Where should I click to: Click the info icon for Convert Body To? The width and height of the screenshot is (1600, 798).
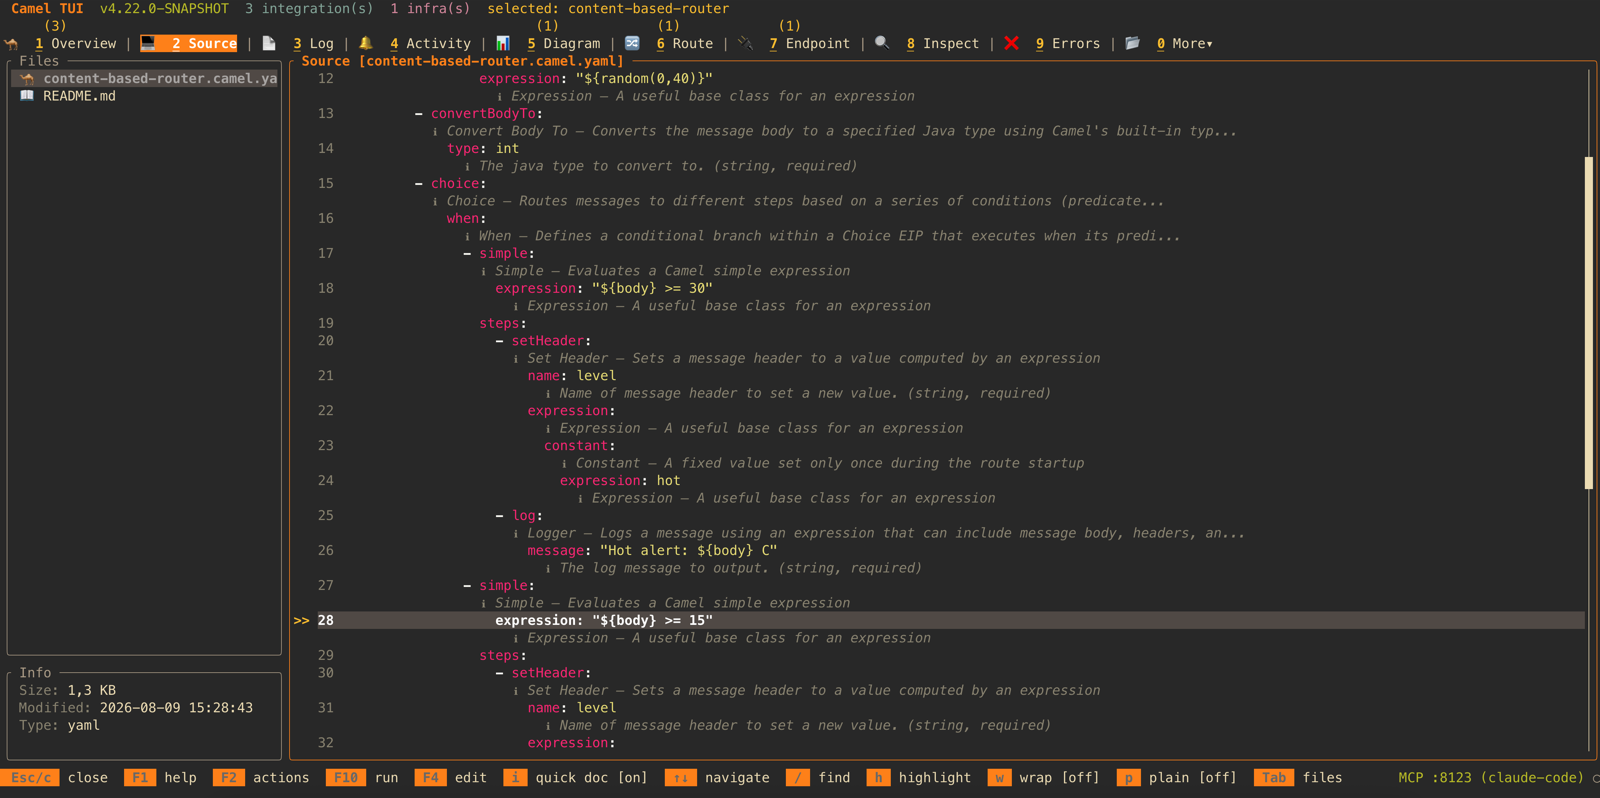(435, 132)
